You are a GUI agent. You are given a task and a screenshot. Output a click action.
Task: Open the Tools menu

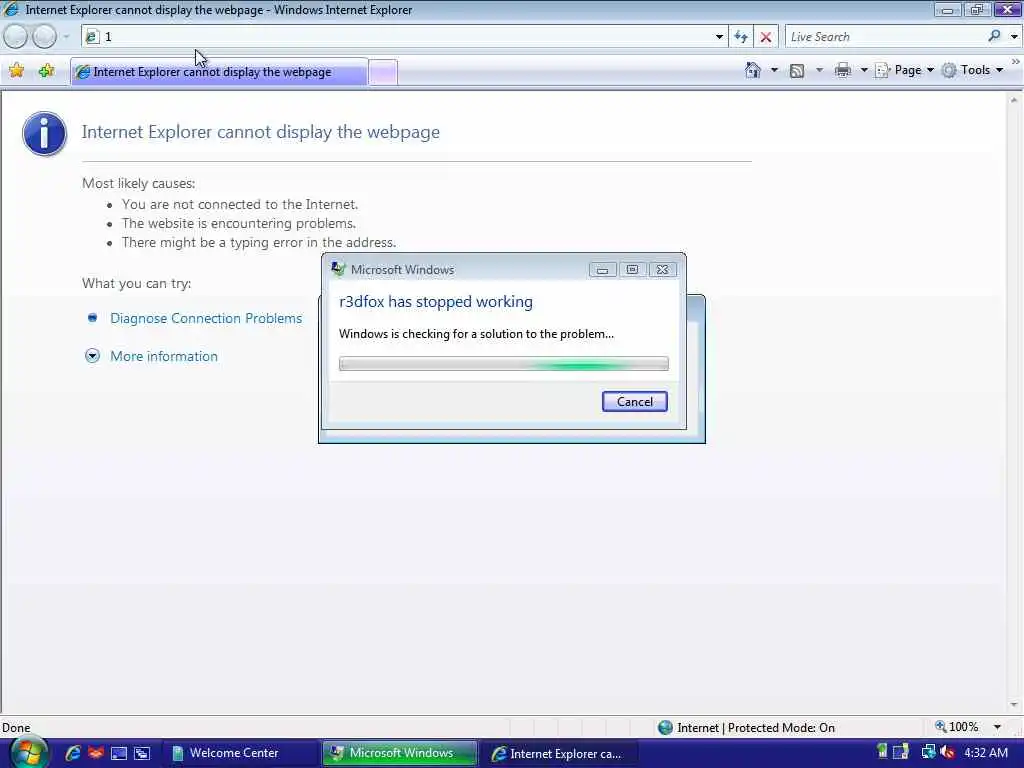pos(973,70)
